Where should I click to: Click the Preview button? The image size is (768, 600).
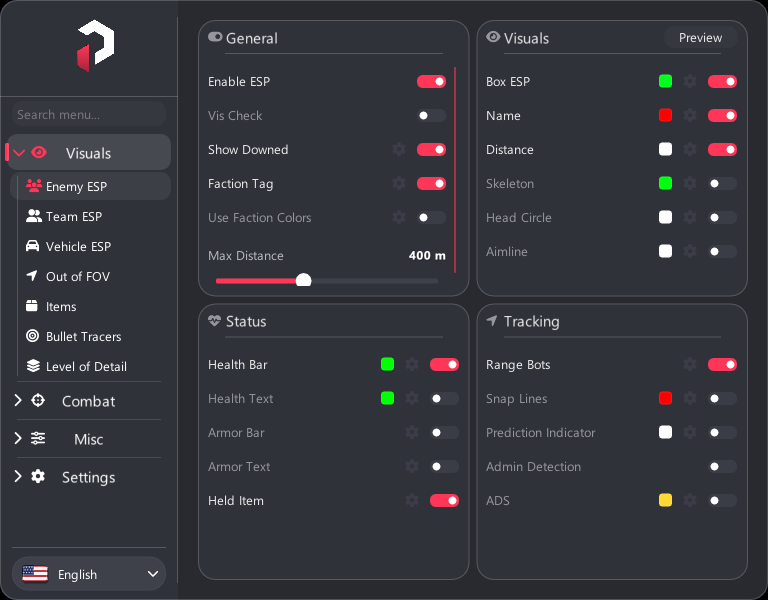pyautogui.click(x=700, y=38)
